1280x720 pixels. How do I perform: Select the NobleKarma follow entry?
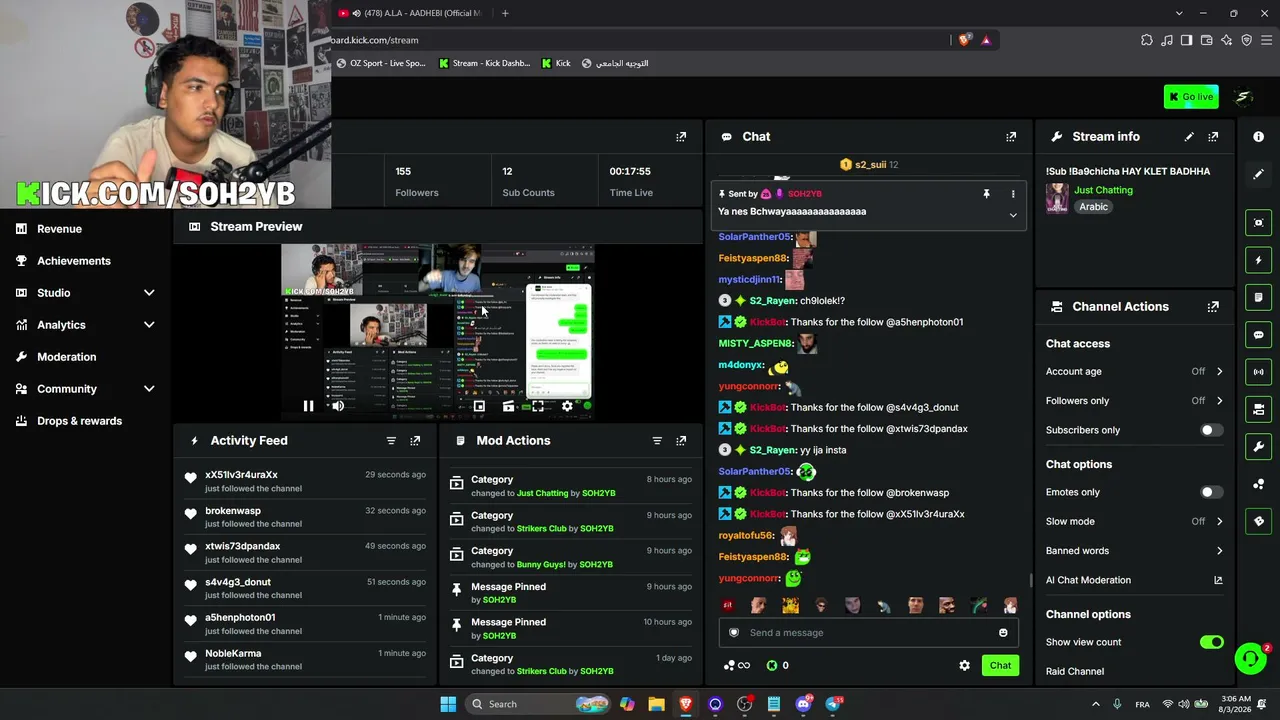[305, 660]
